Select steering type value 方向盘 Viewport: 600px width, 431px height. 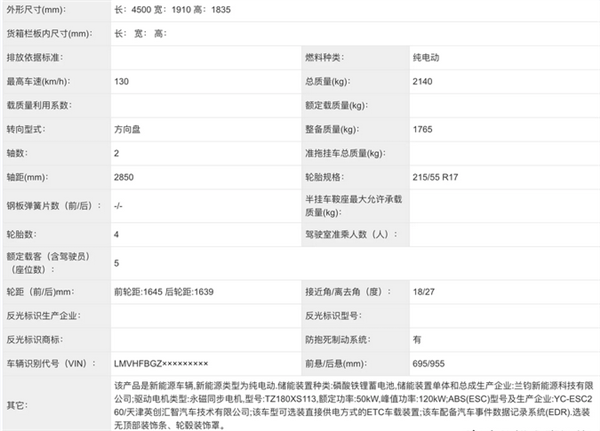[127, 129]
